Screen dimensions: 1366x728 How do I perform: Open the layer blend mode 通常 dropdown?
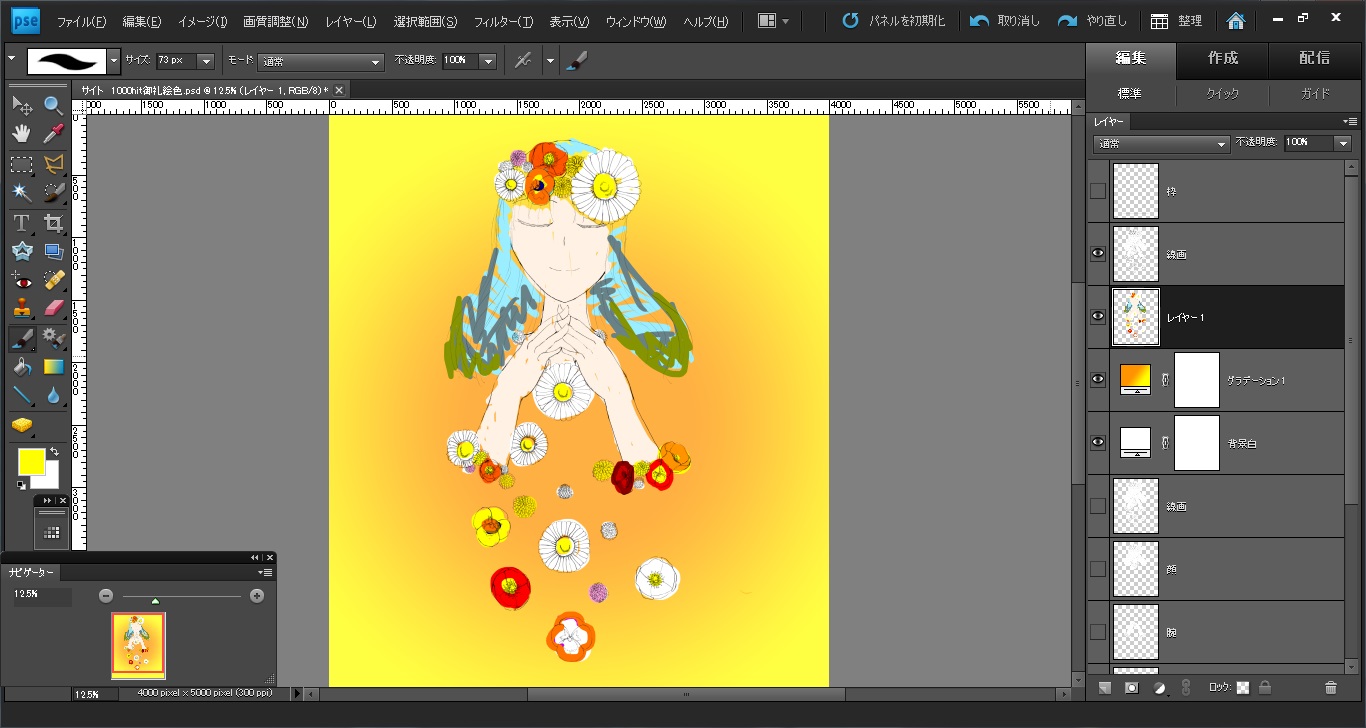[1162, 144]
